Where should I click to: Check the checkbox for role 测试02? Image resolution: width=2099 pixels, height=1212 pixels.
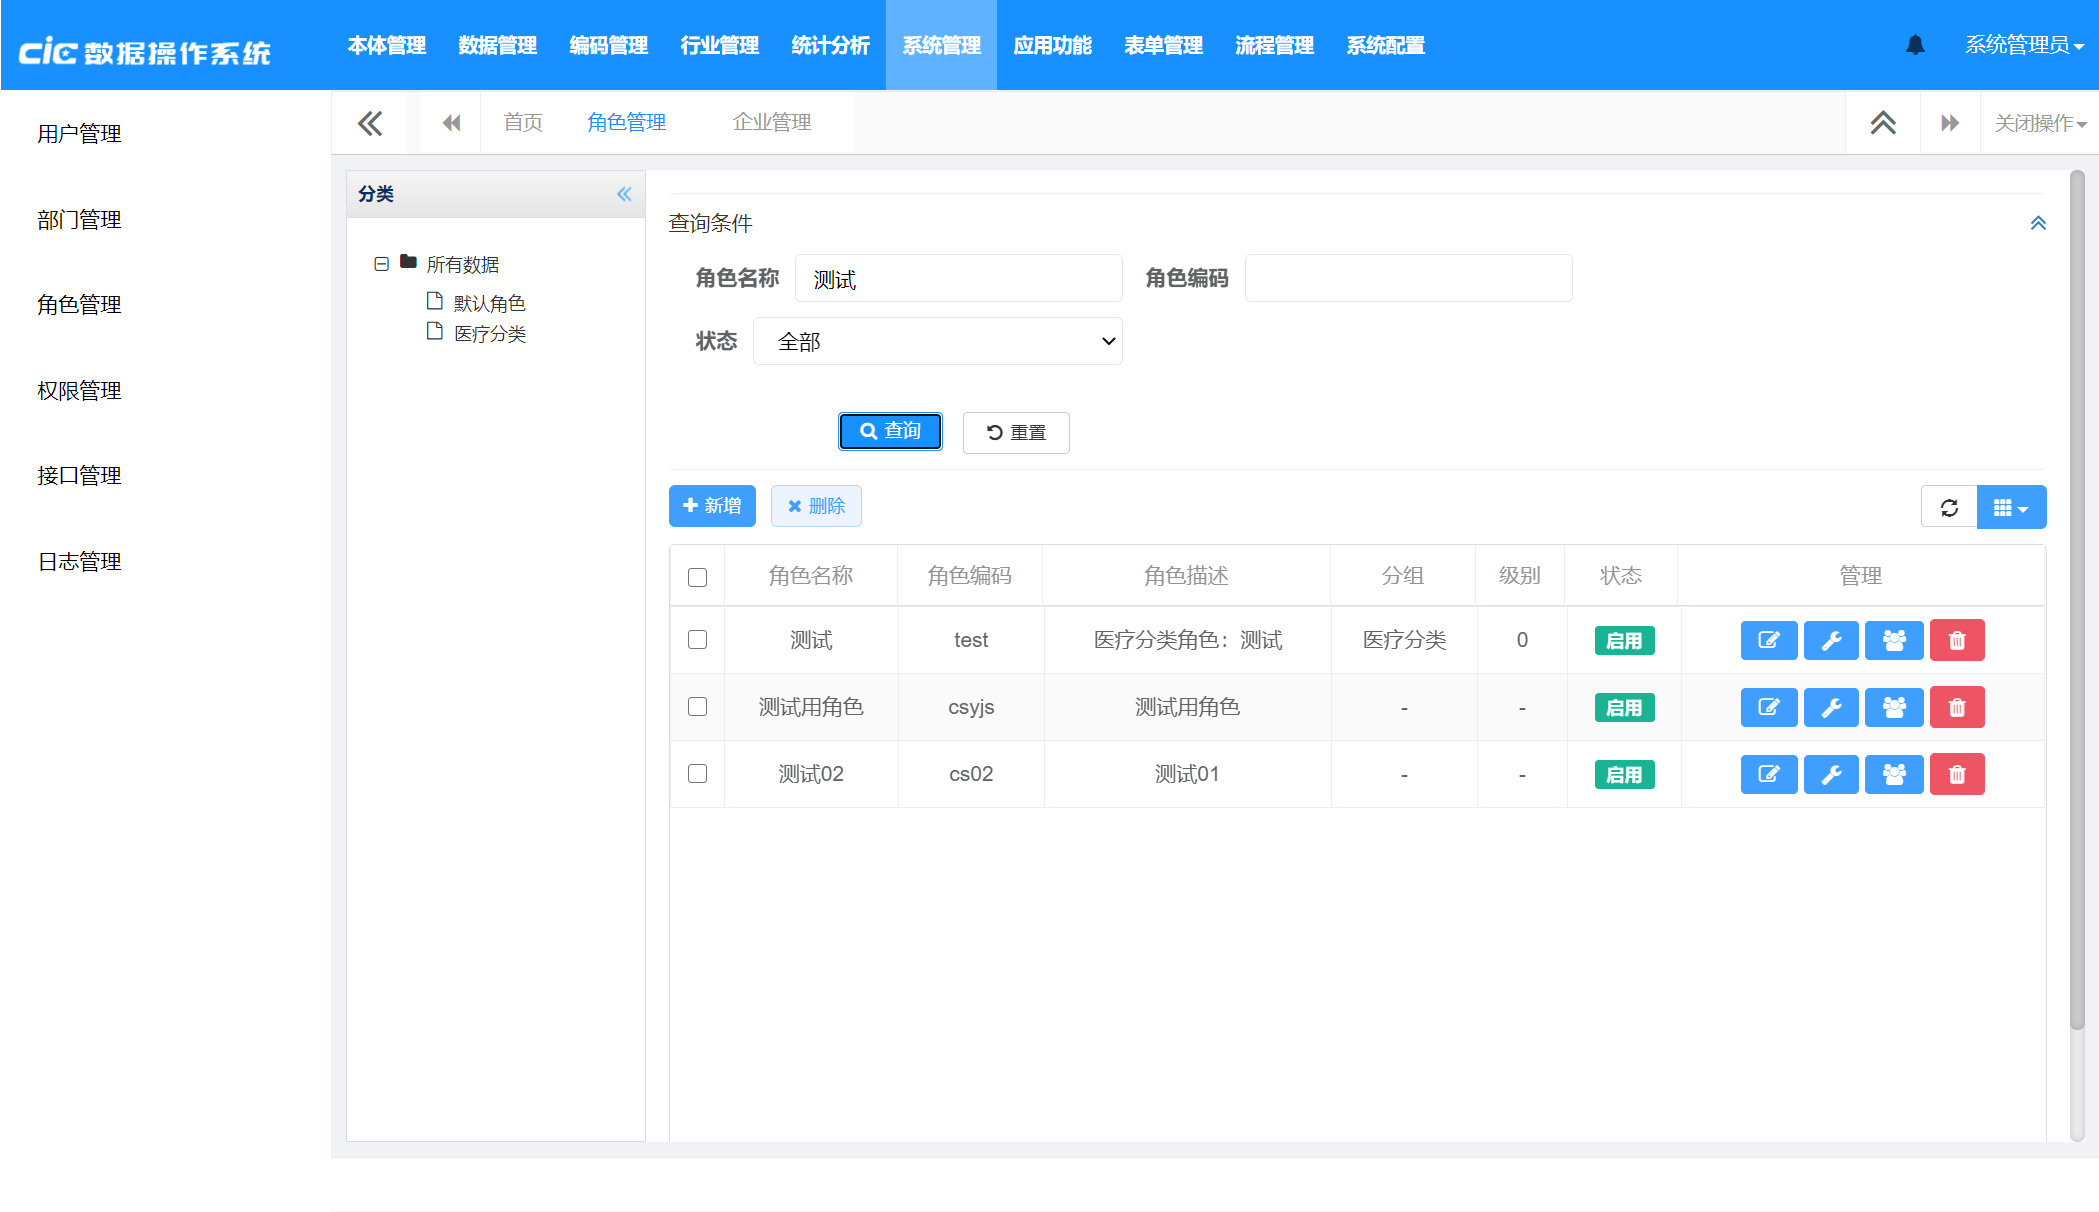click(x=698, y=774)
